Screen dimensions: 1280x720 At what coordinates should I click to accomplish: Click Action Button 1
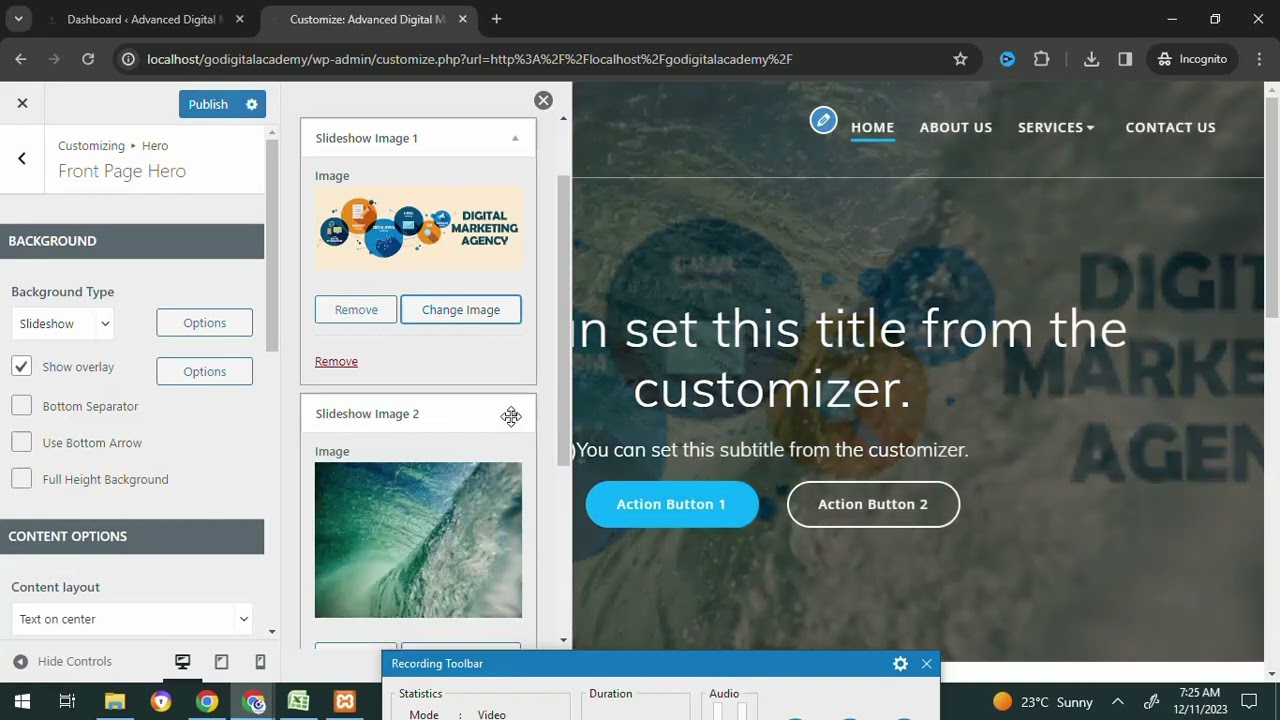(671, 504)
